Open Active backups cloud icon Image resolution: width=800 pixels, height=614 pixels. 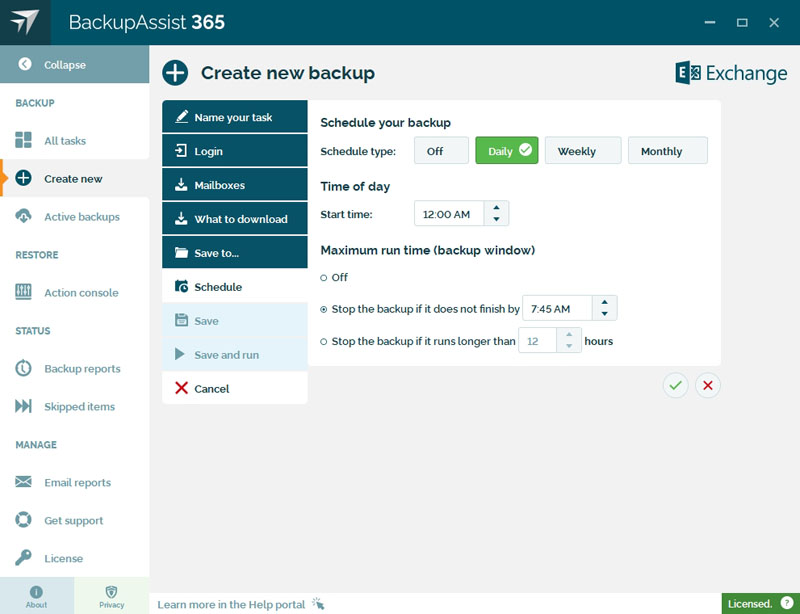click(x=23, y=216)
